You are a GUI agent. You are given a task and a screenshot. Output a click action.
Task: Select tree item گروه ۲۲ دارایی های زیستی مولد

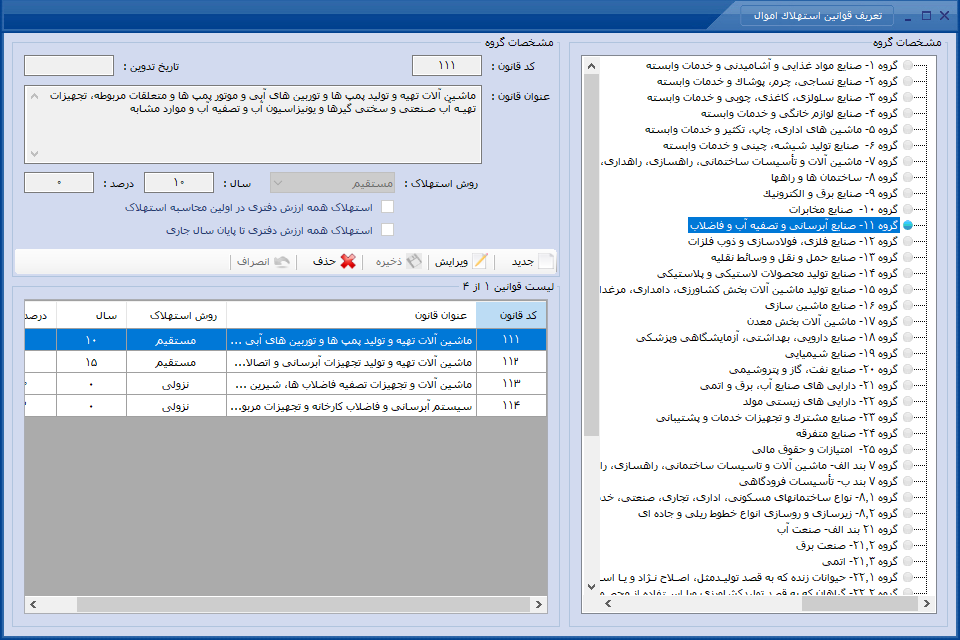[820, 402]
